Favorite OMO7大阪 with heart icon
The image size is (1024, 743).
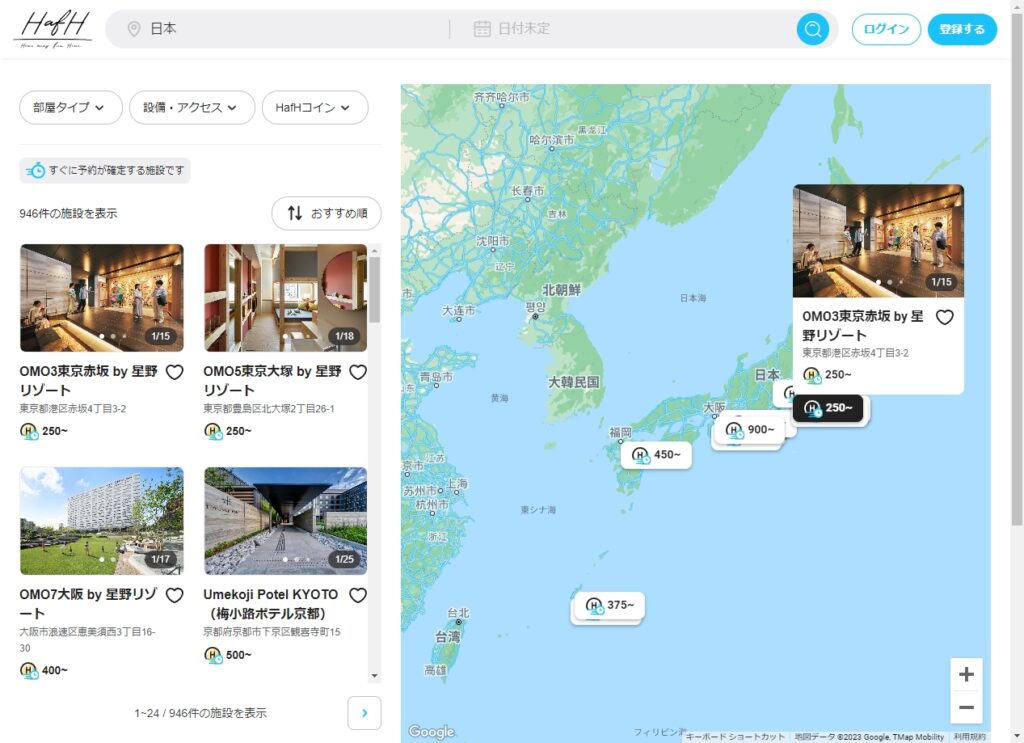pyautogui.click(x=174, y=595)
